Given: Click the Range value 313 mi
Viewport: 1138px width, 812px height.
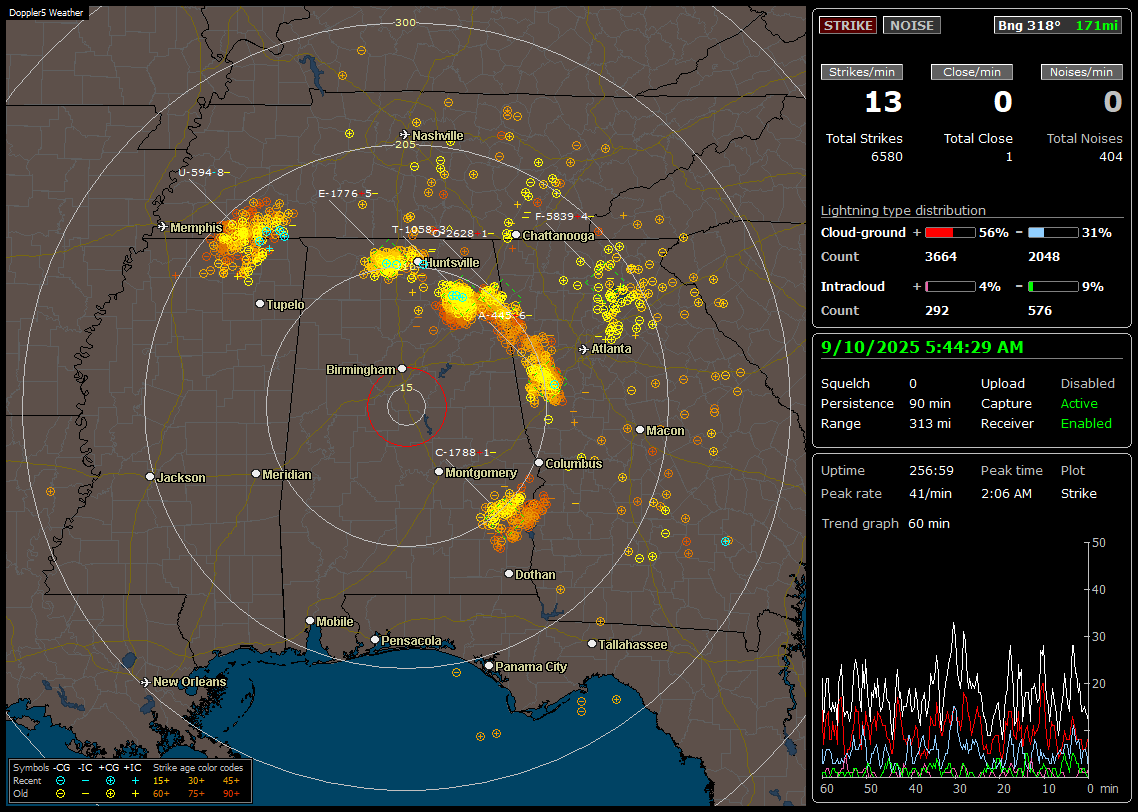Looking at the screenshot, I should [930, 423].
